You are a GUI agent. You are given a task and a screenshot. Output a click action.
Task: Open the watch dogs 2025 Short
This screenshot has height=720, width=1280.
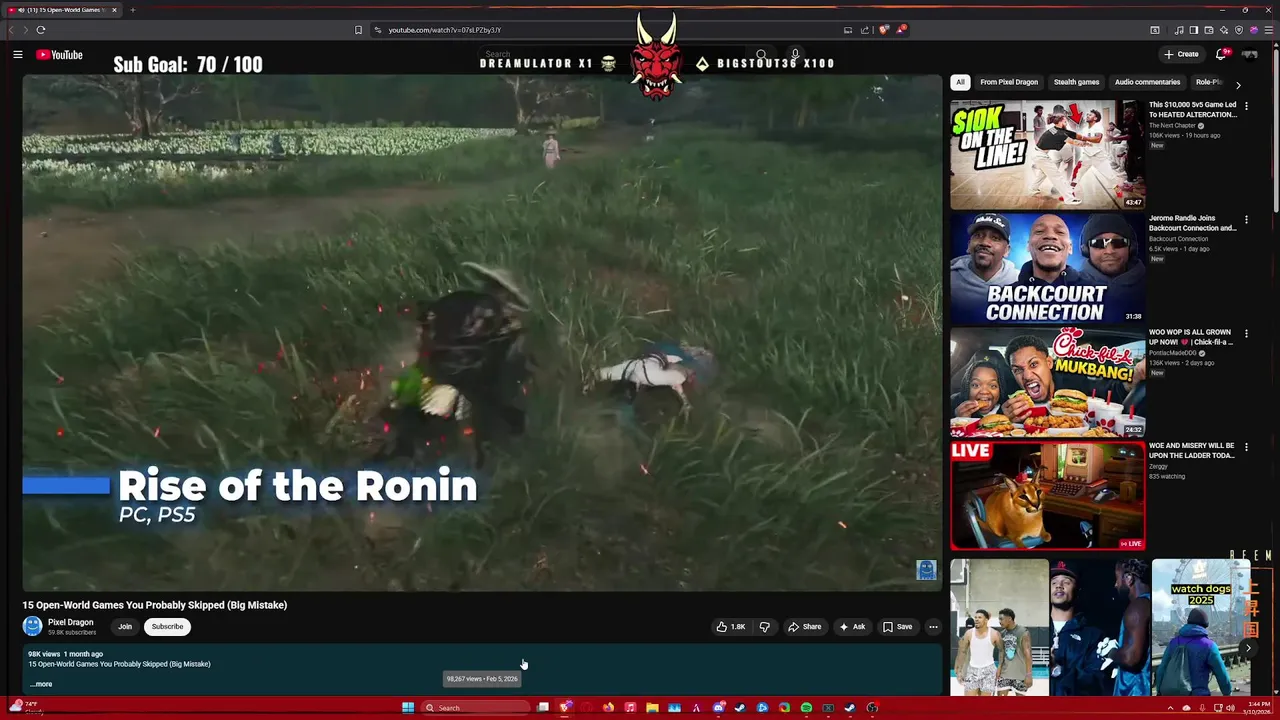click(x=1201, y=627)
